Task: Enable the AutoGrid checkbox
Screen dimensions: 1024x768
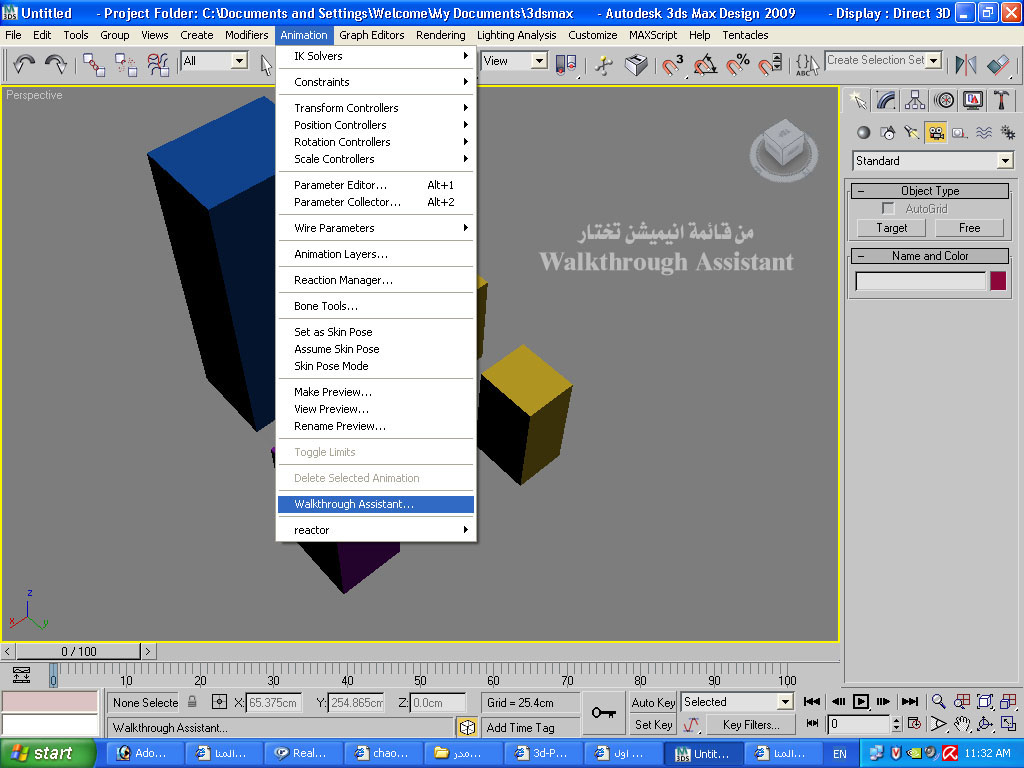Action: click(x=888, y=208)
